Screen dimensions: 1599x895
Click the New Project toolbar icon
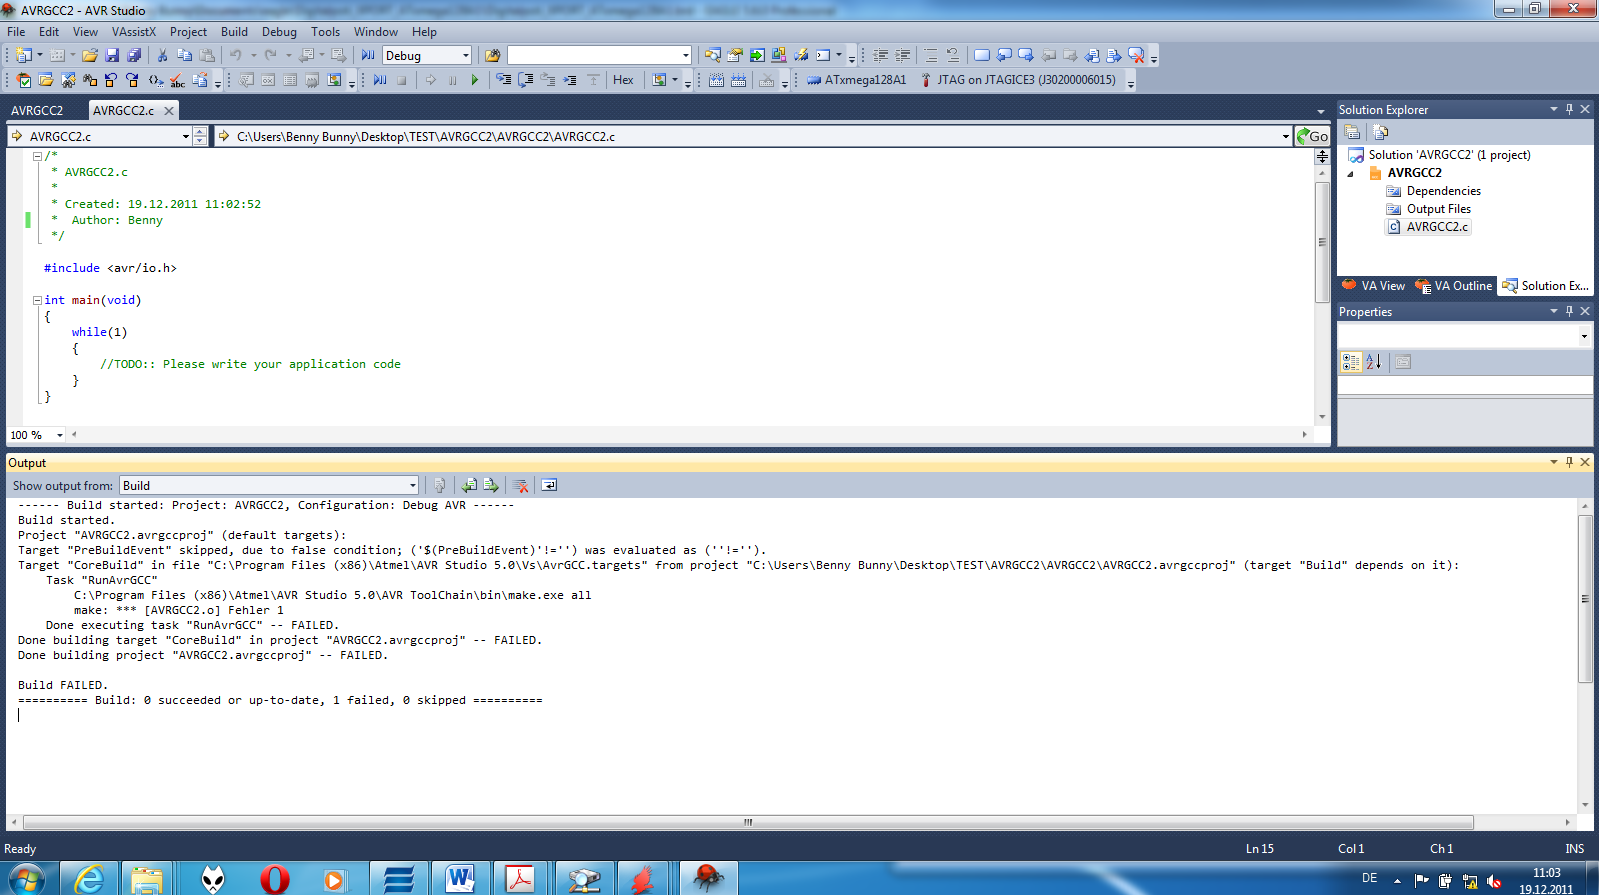[x=23, y=55]
